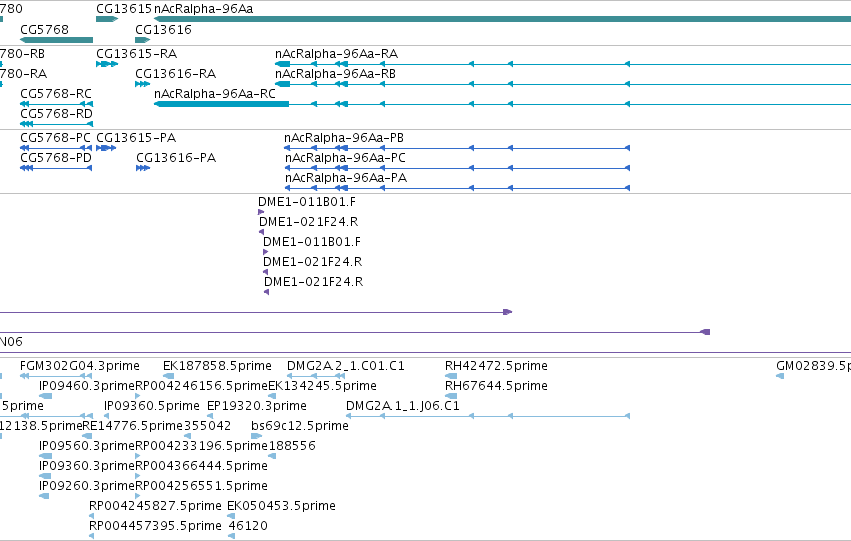Select EST IP09260.3prime
Viewport: 851px width, 541px height.
click(x=87, y=486)
